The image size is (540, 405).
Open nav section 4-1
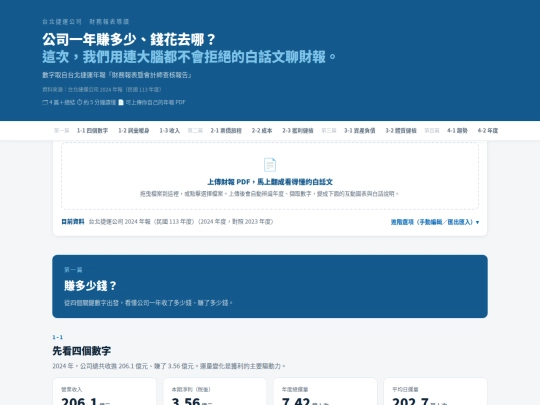(457, 131)
